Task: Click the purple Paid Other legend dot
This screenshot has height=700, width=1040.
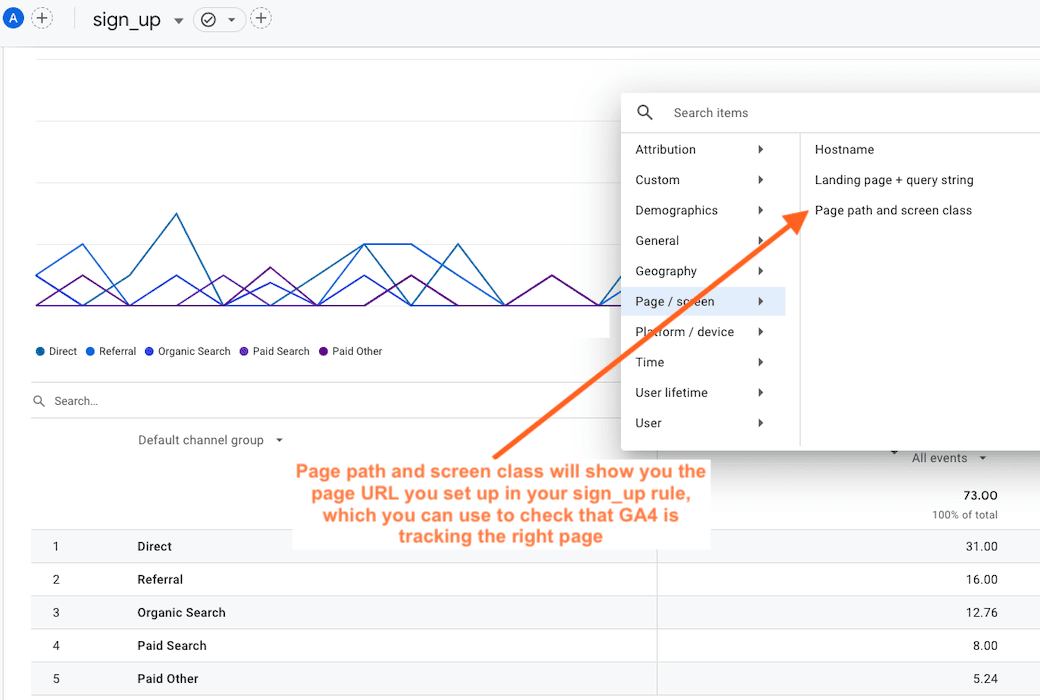Action: (322, 351)
